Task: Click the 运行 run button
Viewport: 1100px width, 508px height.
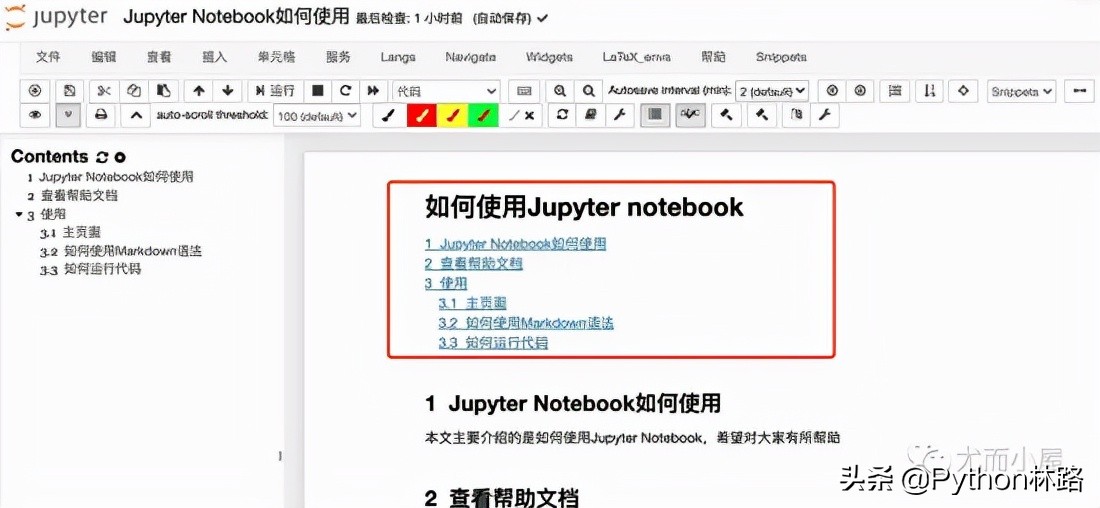Action: coord(275,91)
